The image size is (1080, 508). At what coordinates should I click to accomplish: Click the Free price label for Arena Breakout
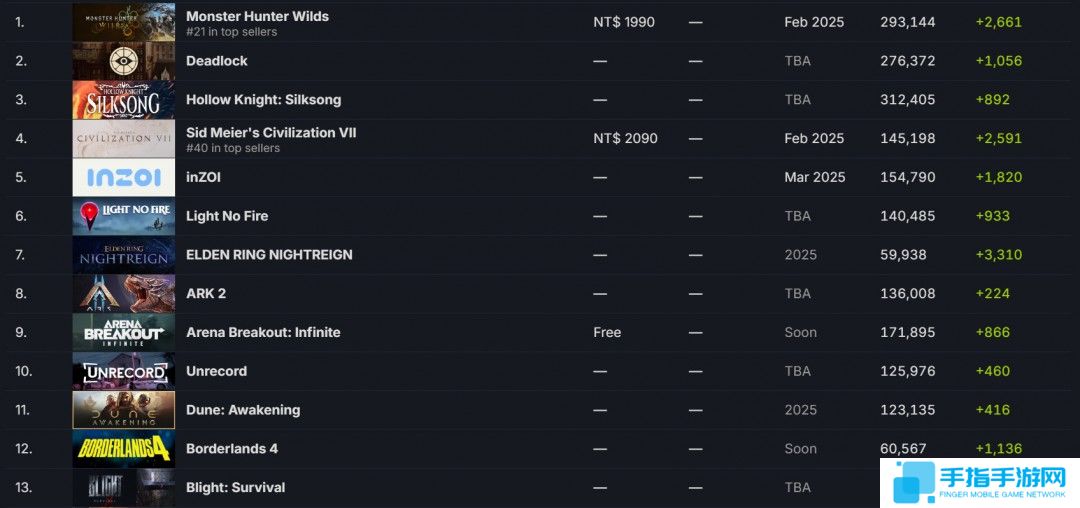[607, 332]
